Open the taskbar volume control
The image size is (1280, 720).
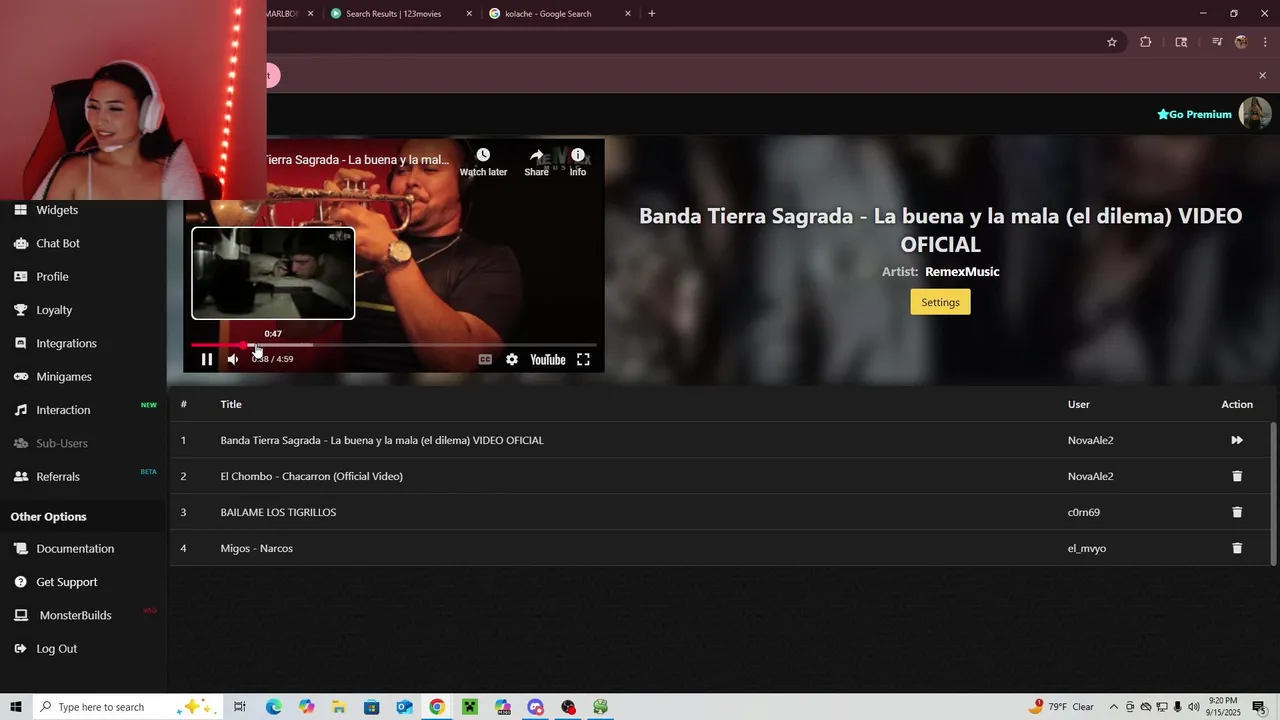coord(1194,707)
